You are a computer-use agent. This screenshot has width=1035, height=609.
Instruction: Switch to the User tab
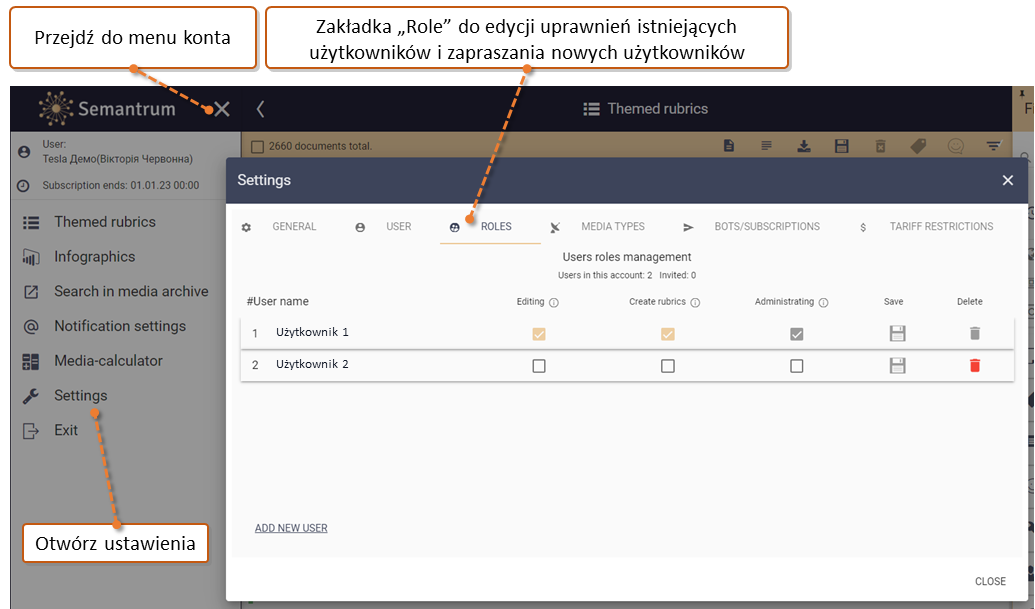pyautogui.click(x=384, y=227)
